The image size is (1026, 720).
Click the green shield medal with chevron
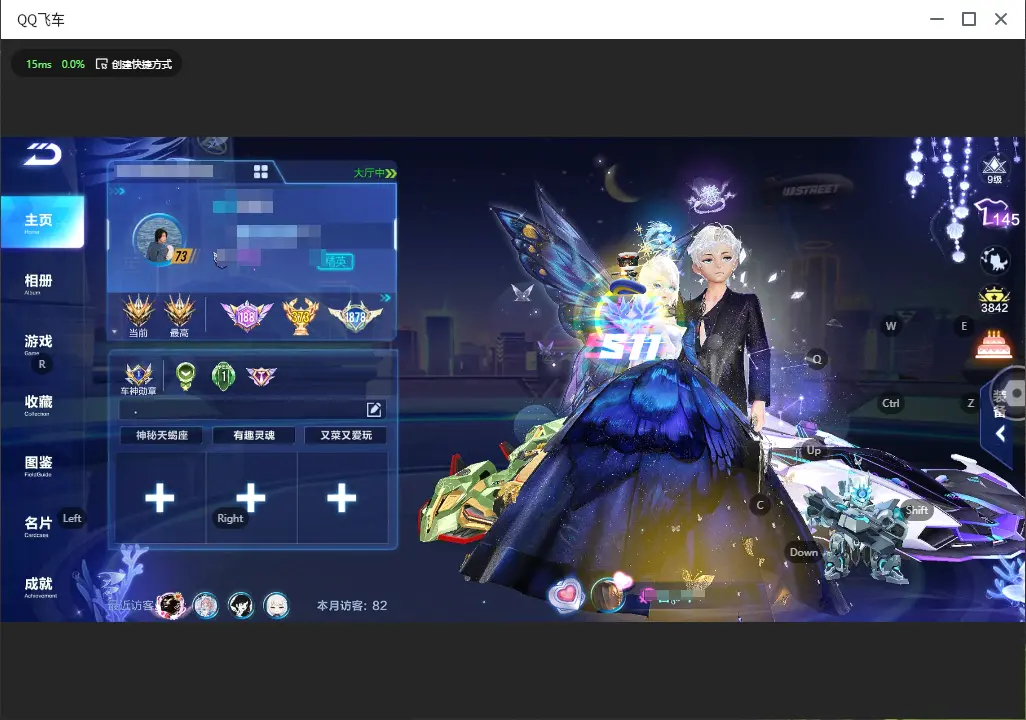coord(186,376)
